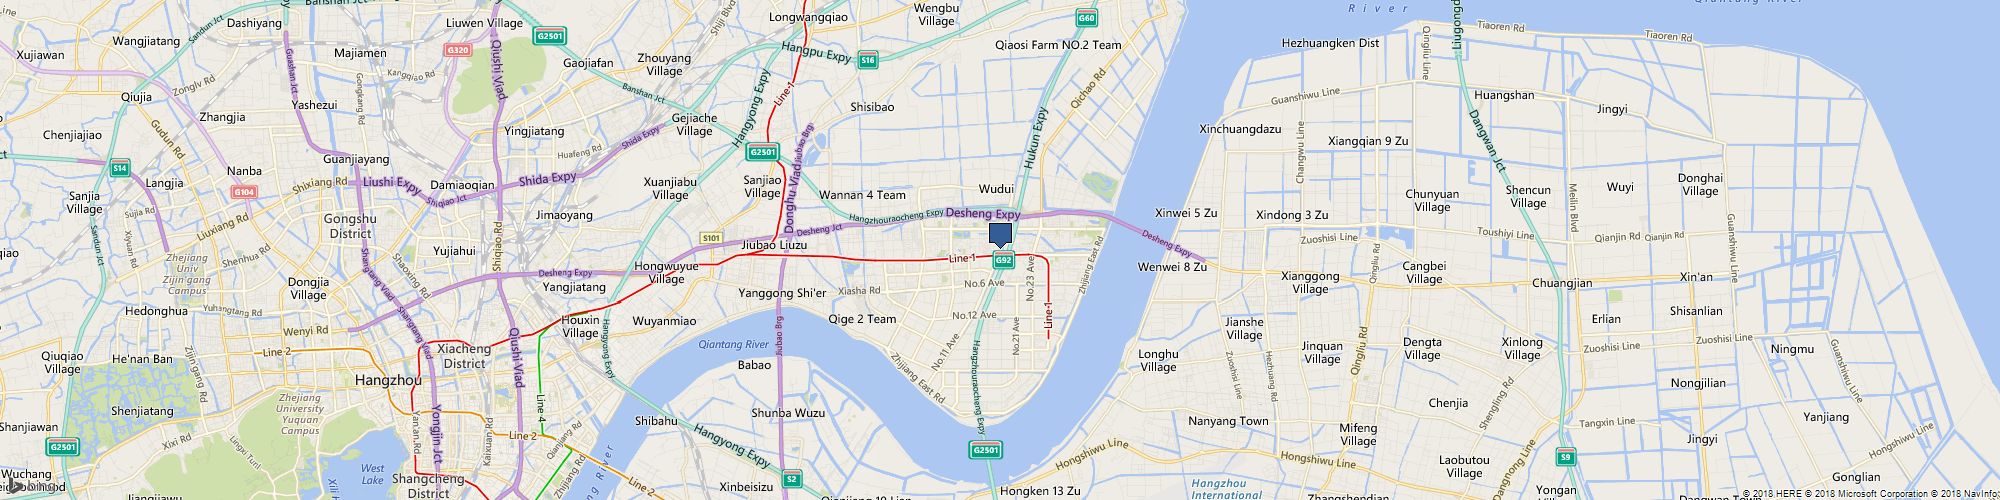
Task: Select the Gongshu District label
Action: [x=350, y=226]
